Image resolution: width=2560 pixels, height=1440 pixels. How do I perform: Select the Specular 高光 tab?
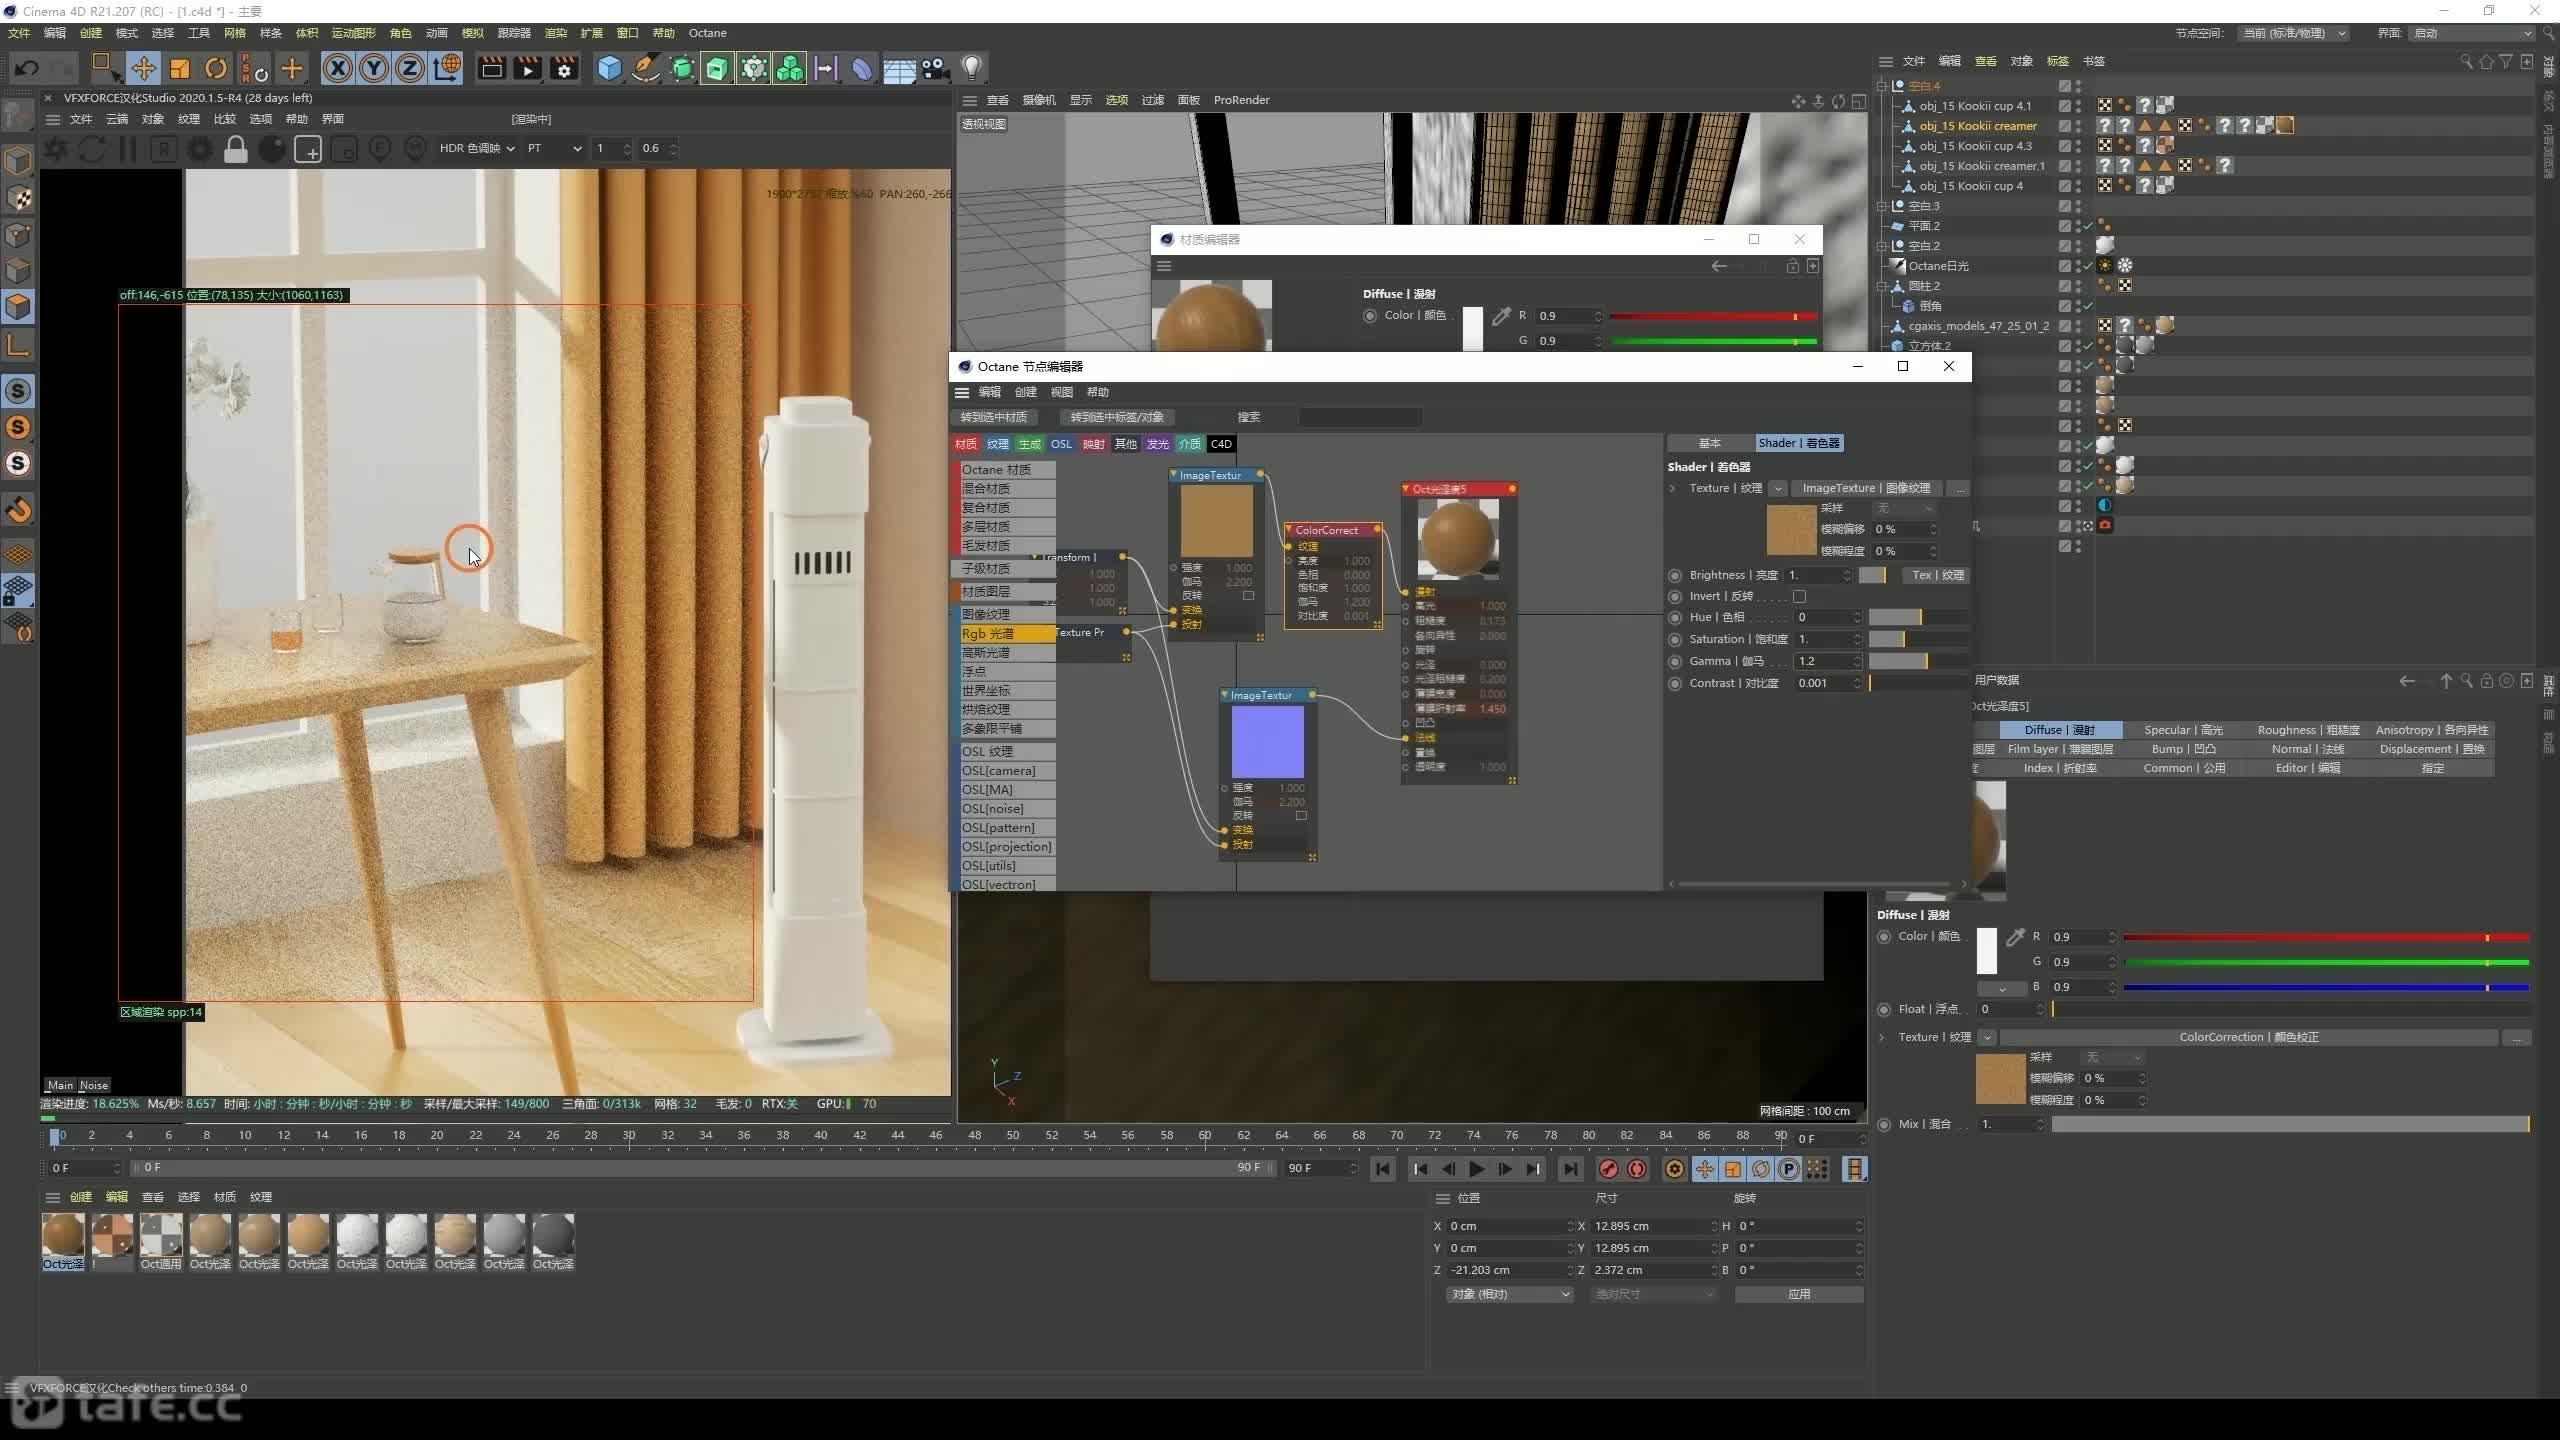point(2183,730)
